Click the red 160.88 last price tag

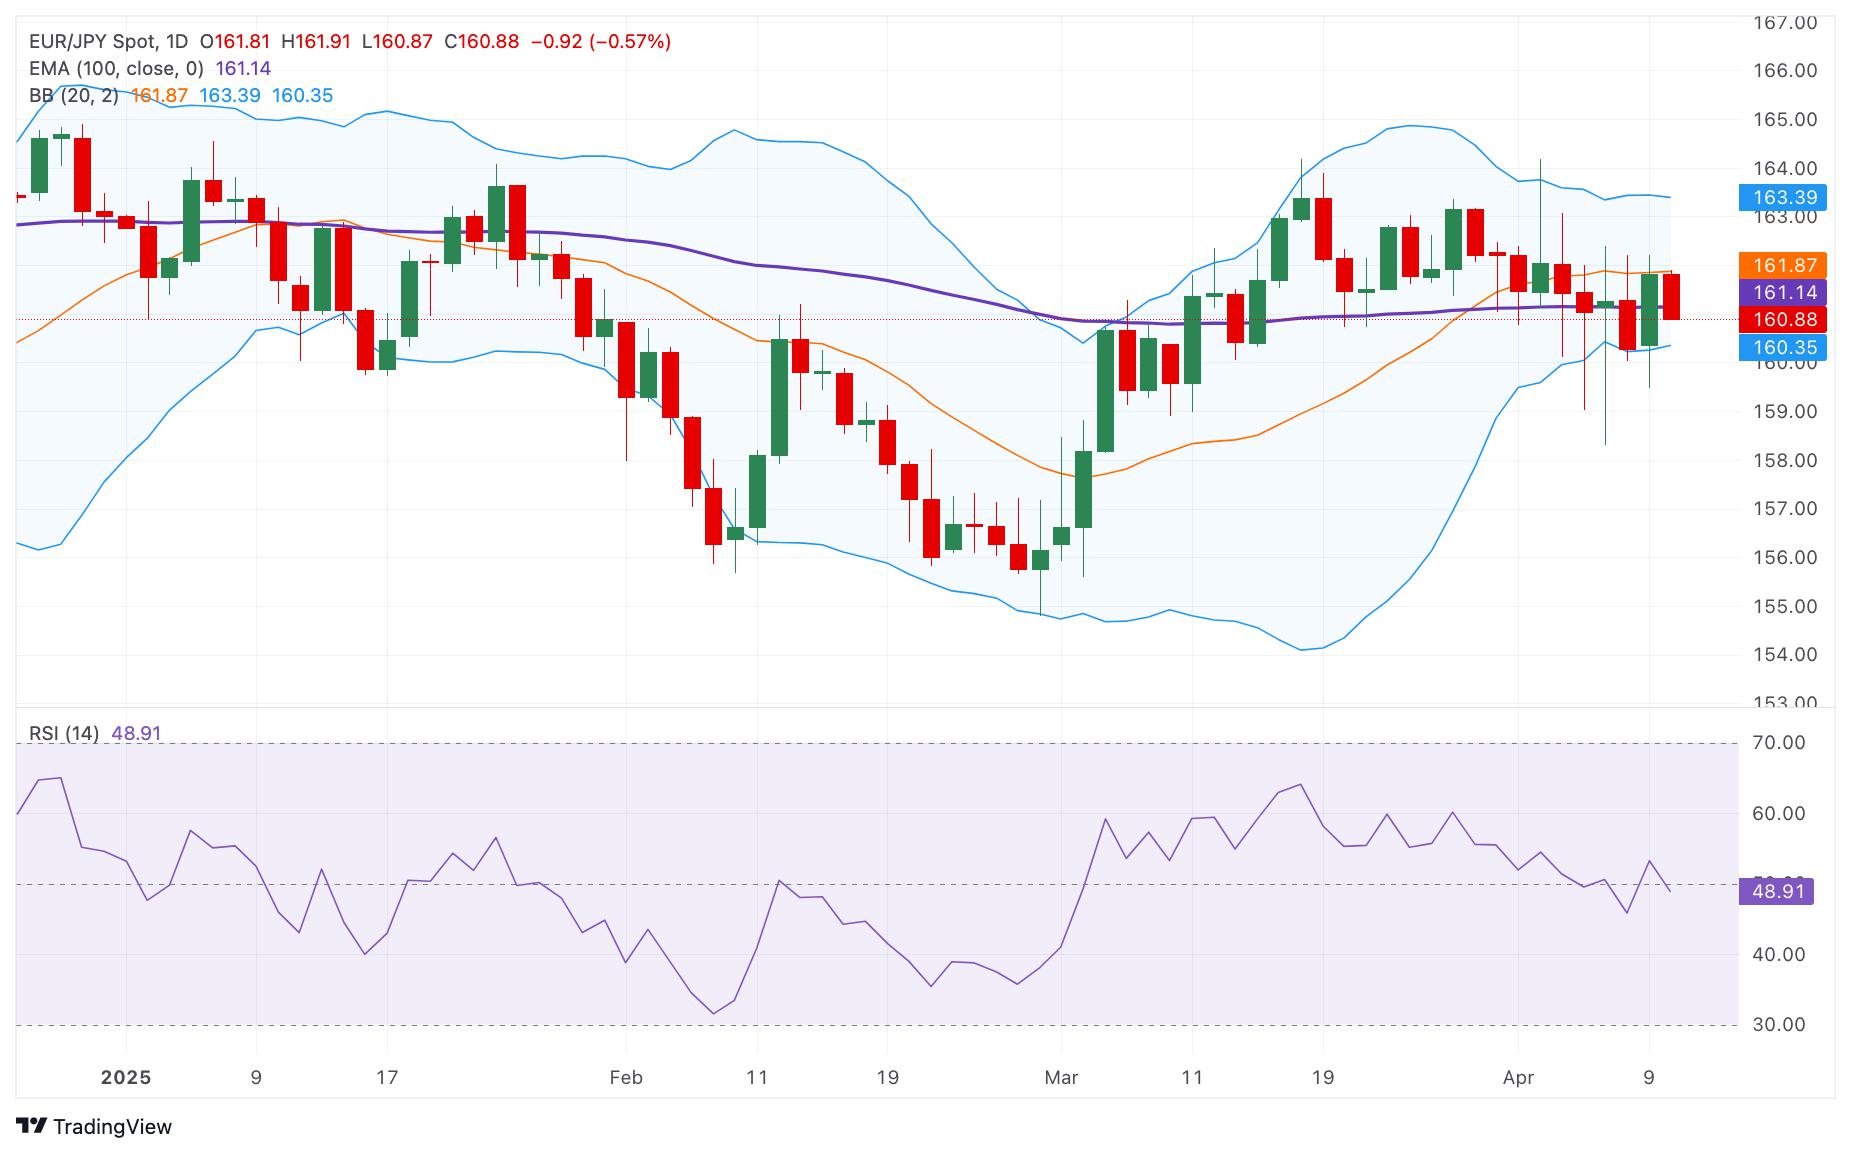pos(1783,320)
